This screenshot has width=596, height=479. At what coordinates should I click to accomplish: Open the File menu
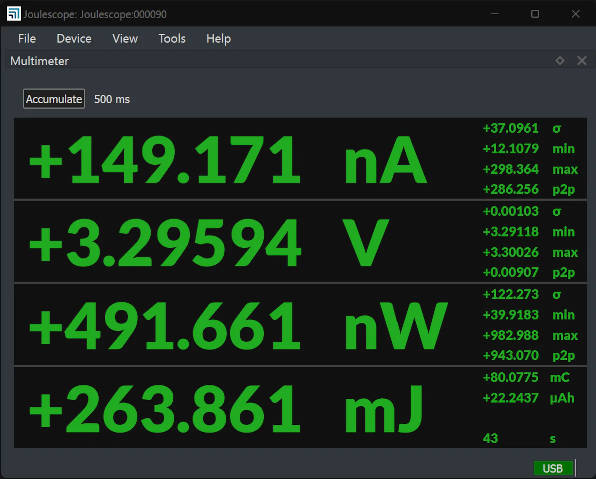(27, 38)
